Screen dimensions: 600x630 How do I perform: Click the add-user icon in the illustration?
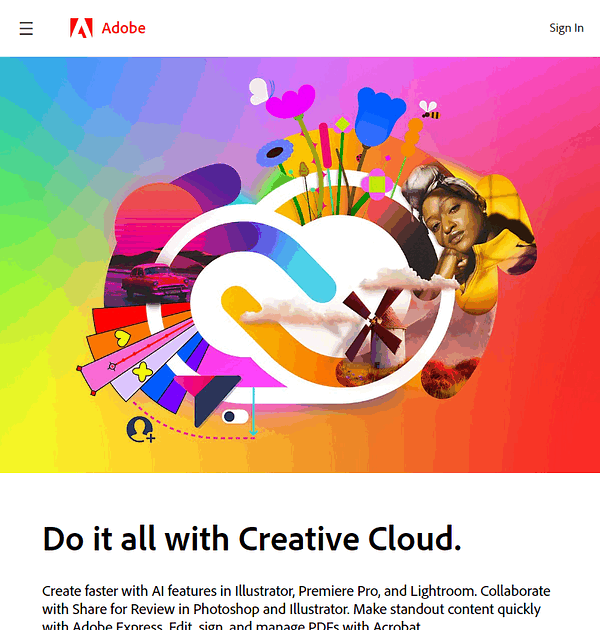point(140,429)
